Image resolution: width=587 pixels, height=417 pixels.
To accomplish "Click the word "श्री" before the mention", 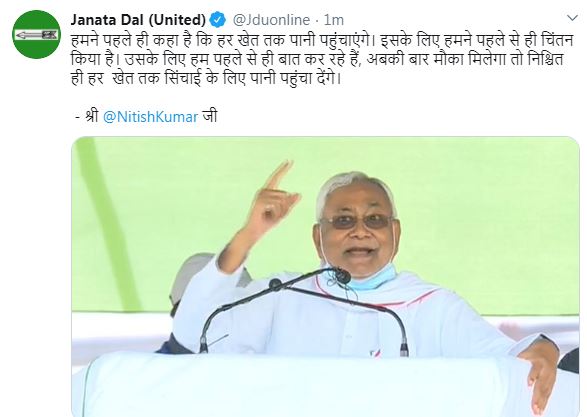I will (x=91, y=116).
